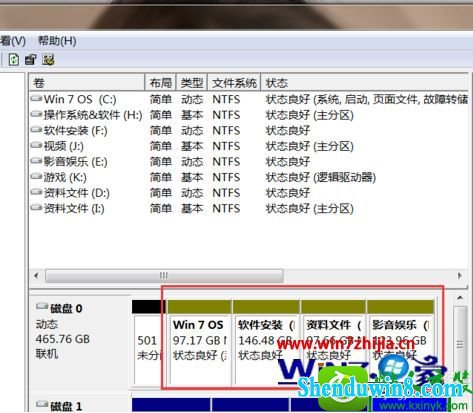Click the Refresh toolbar icon

pos(14,60)
